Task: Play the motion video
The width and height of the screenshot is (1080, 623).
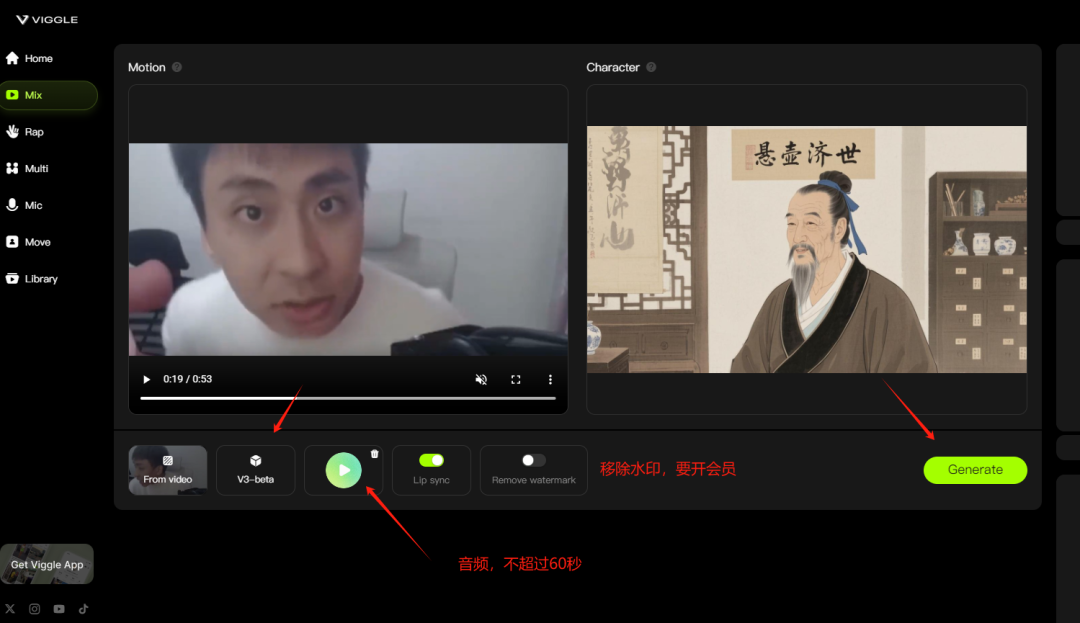Action: (x=147, y=380)
